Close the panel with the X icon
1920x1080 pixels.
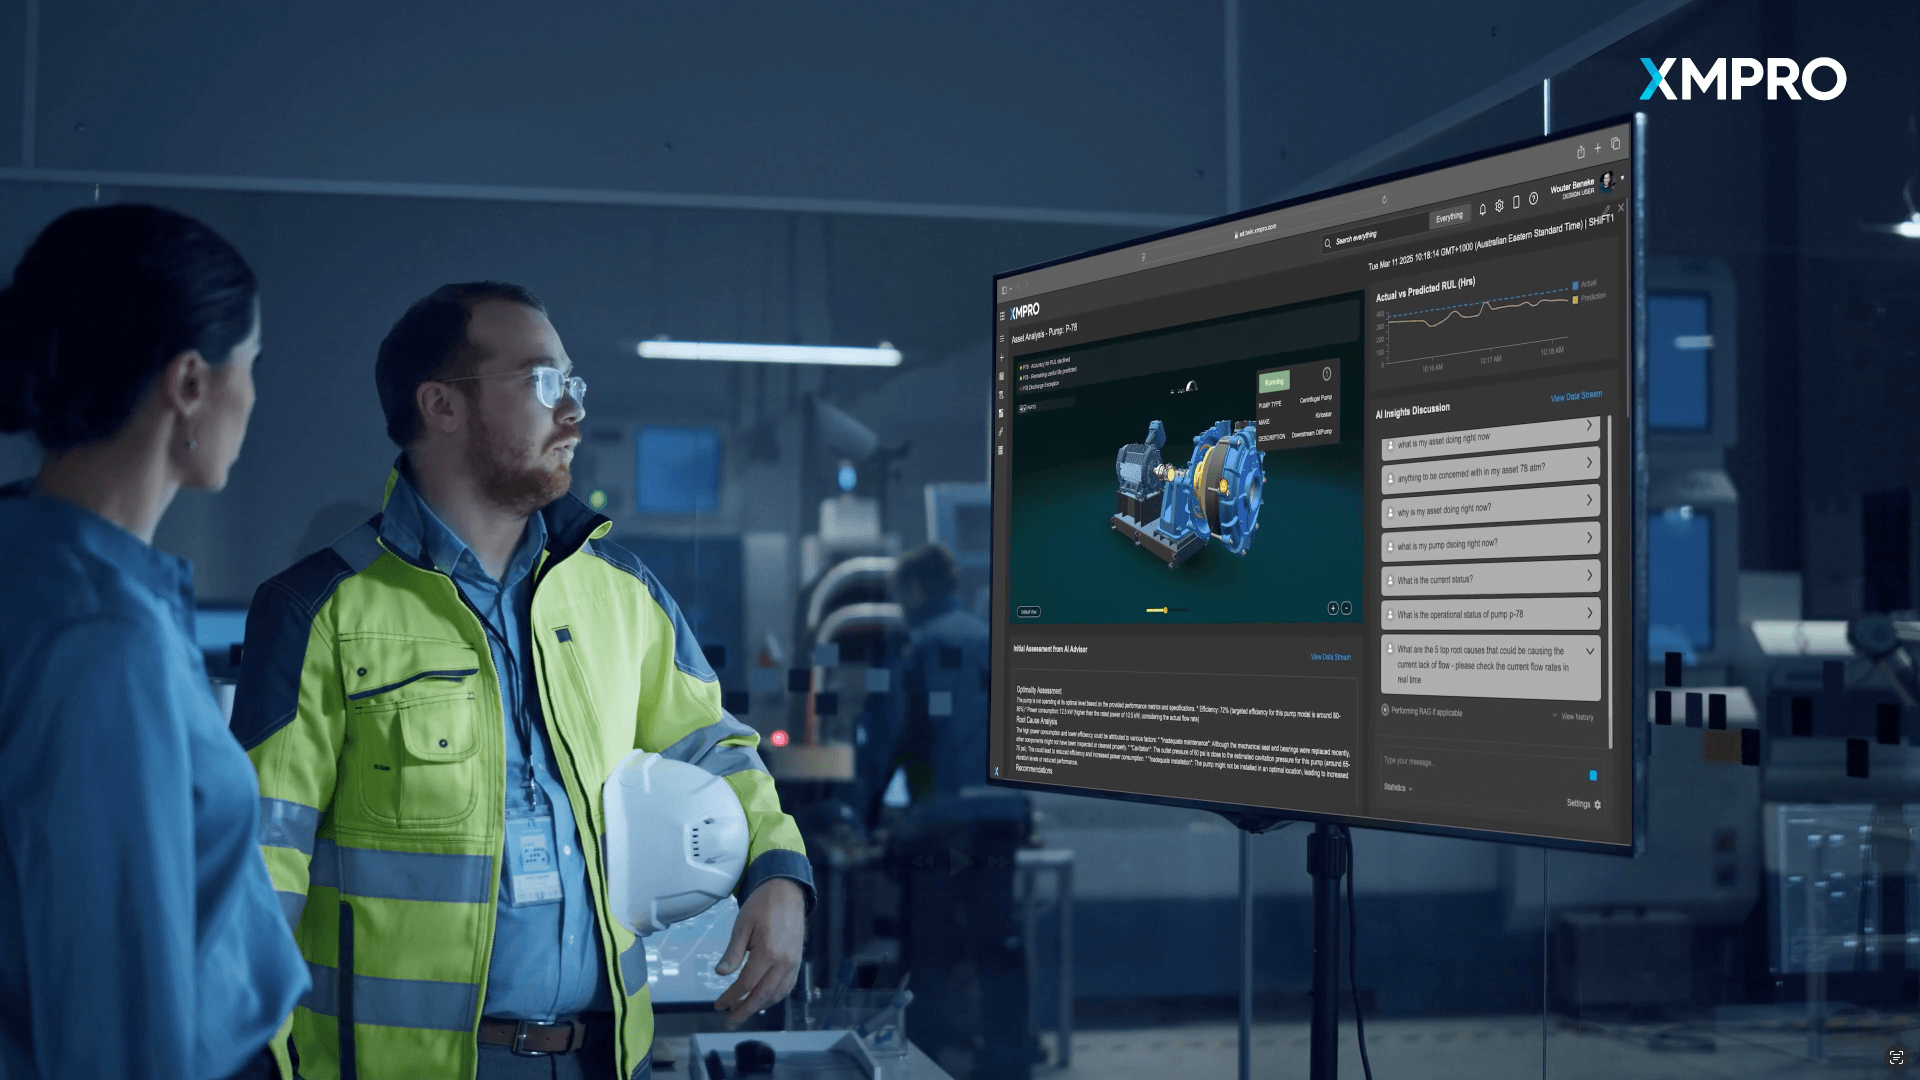[1621, 207]
